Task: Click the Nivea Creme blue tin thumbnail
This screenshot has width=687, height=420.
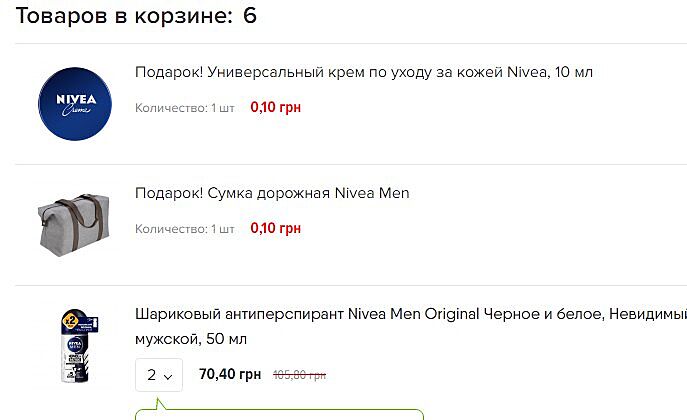Action: 73,103
